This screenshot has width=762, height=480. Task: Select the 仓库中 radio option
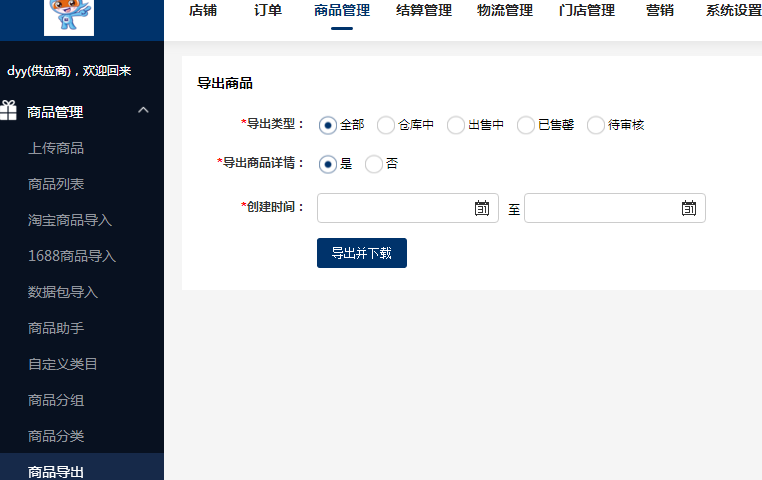click(385, 125)
